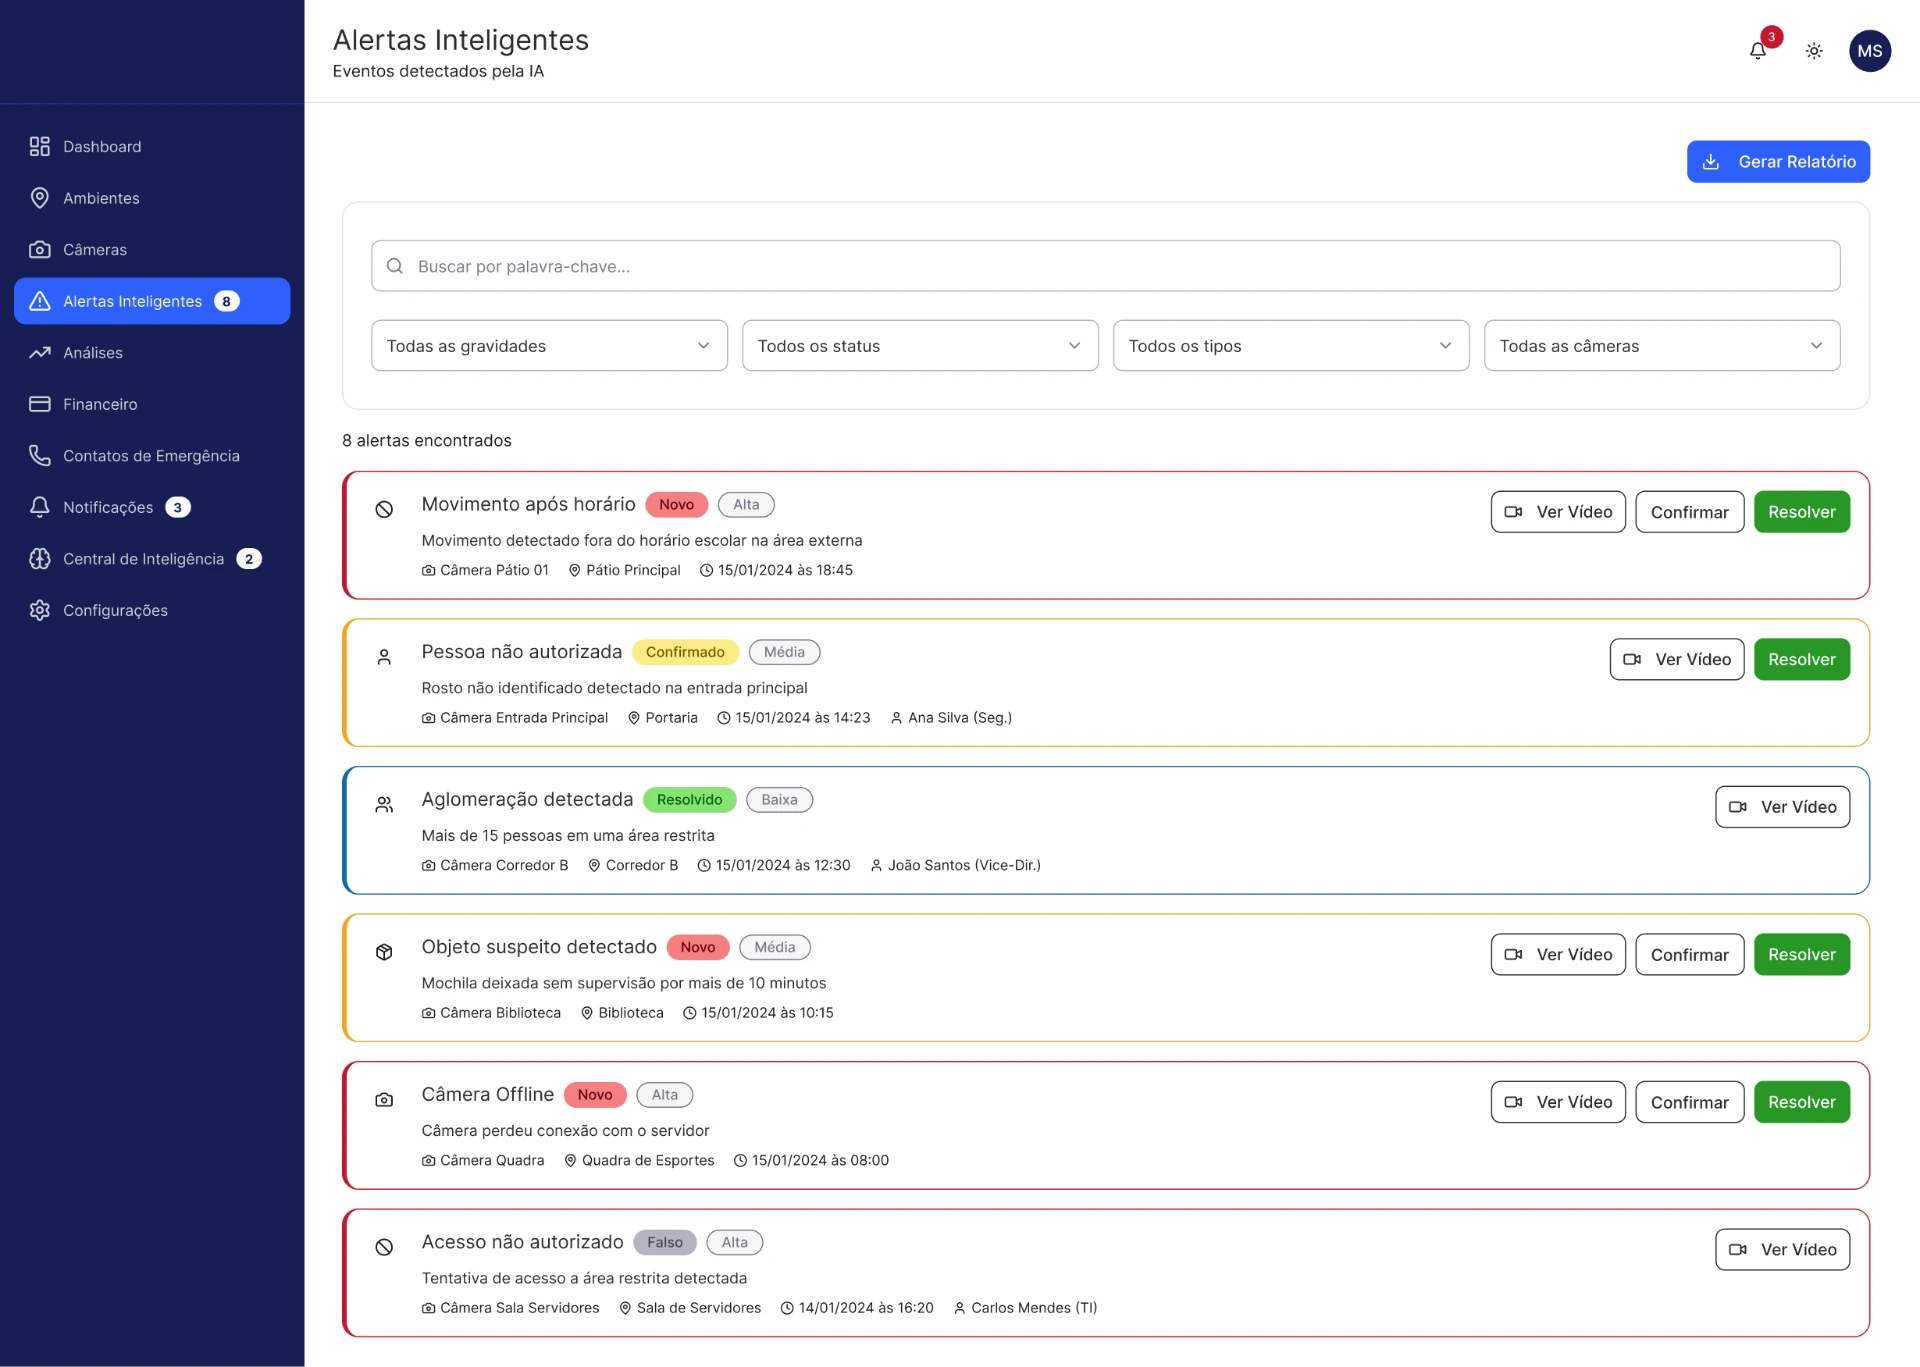This screenshot has width=1920, height=1367.
Task: Expand the Todos os tipos dropdown
Action: tap(1291, 346)
